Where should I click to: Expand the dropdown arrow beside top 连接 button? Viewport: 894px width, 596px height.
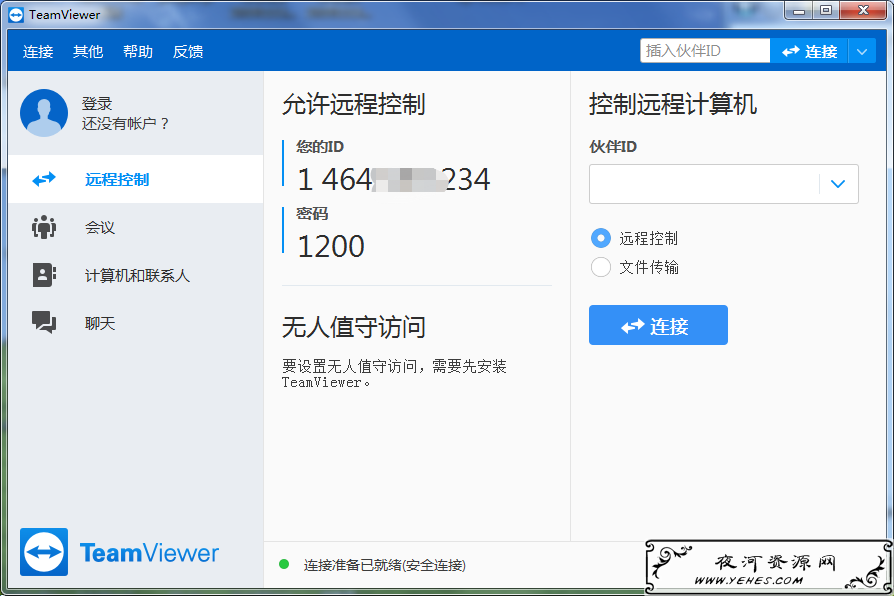(x=862, y=51)
